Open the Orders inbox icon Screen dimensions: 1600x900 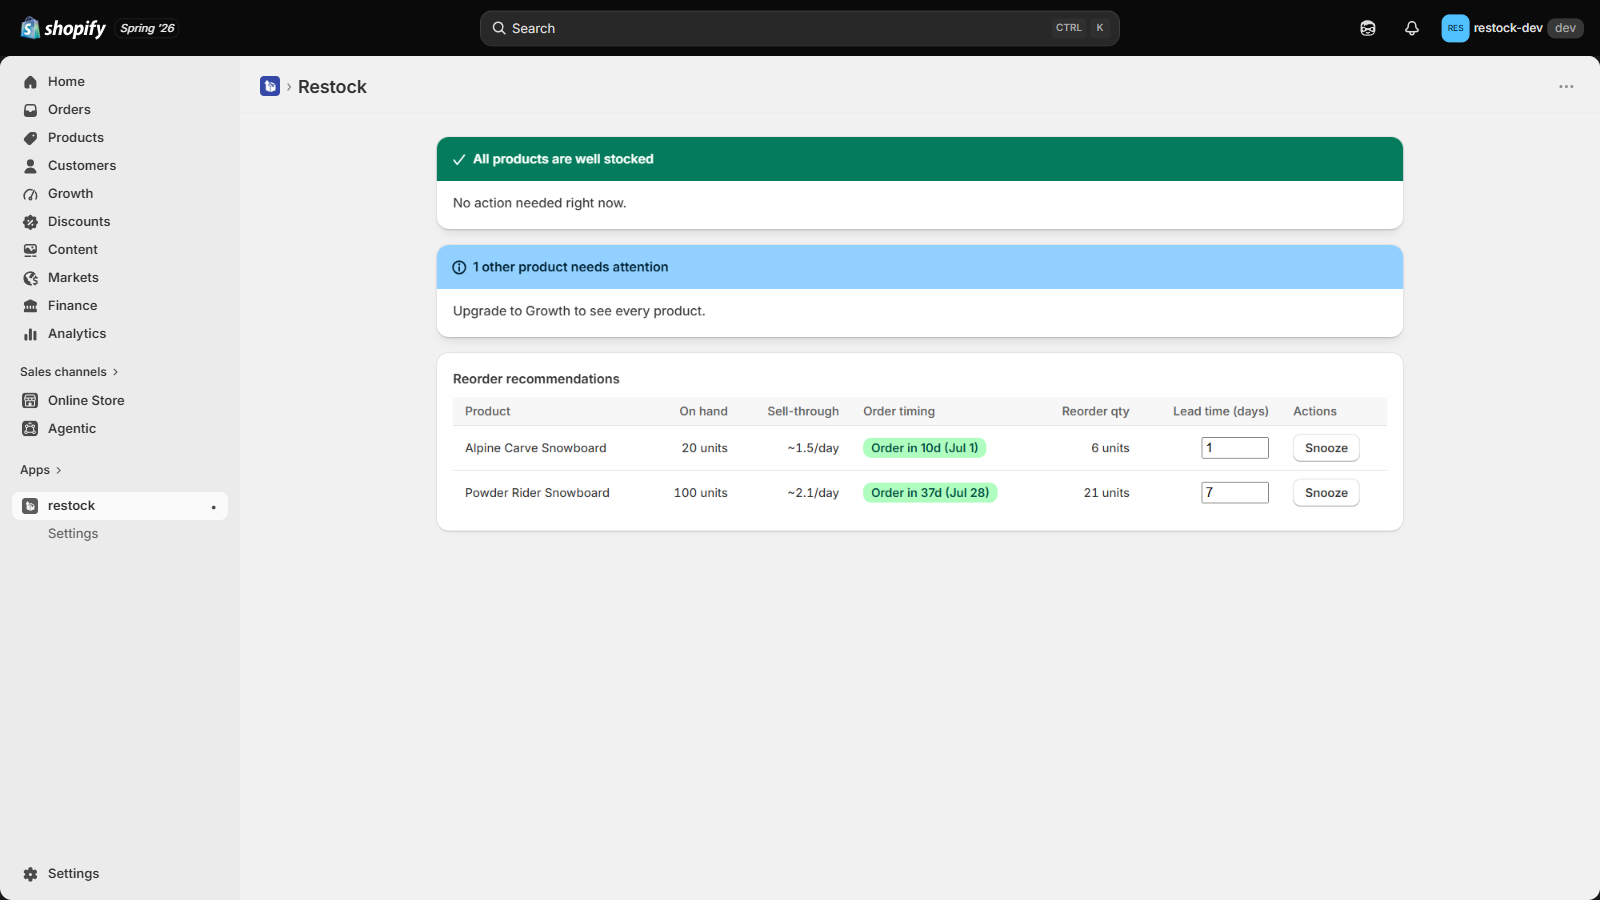pos(30,110)
